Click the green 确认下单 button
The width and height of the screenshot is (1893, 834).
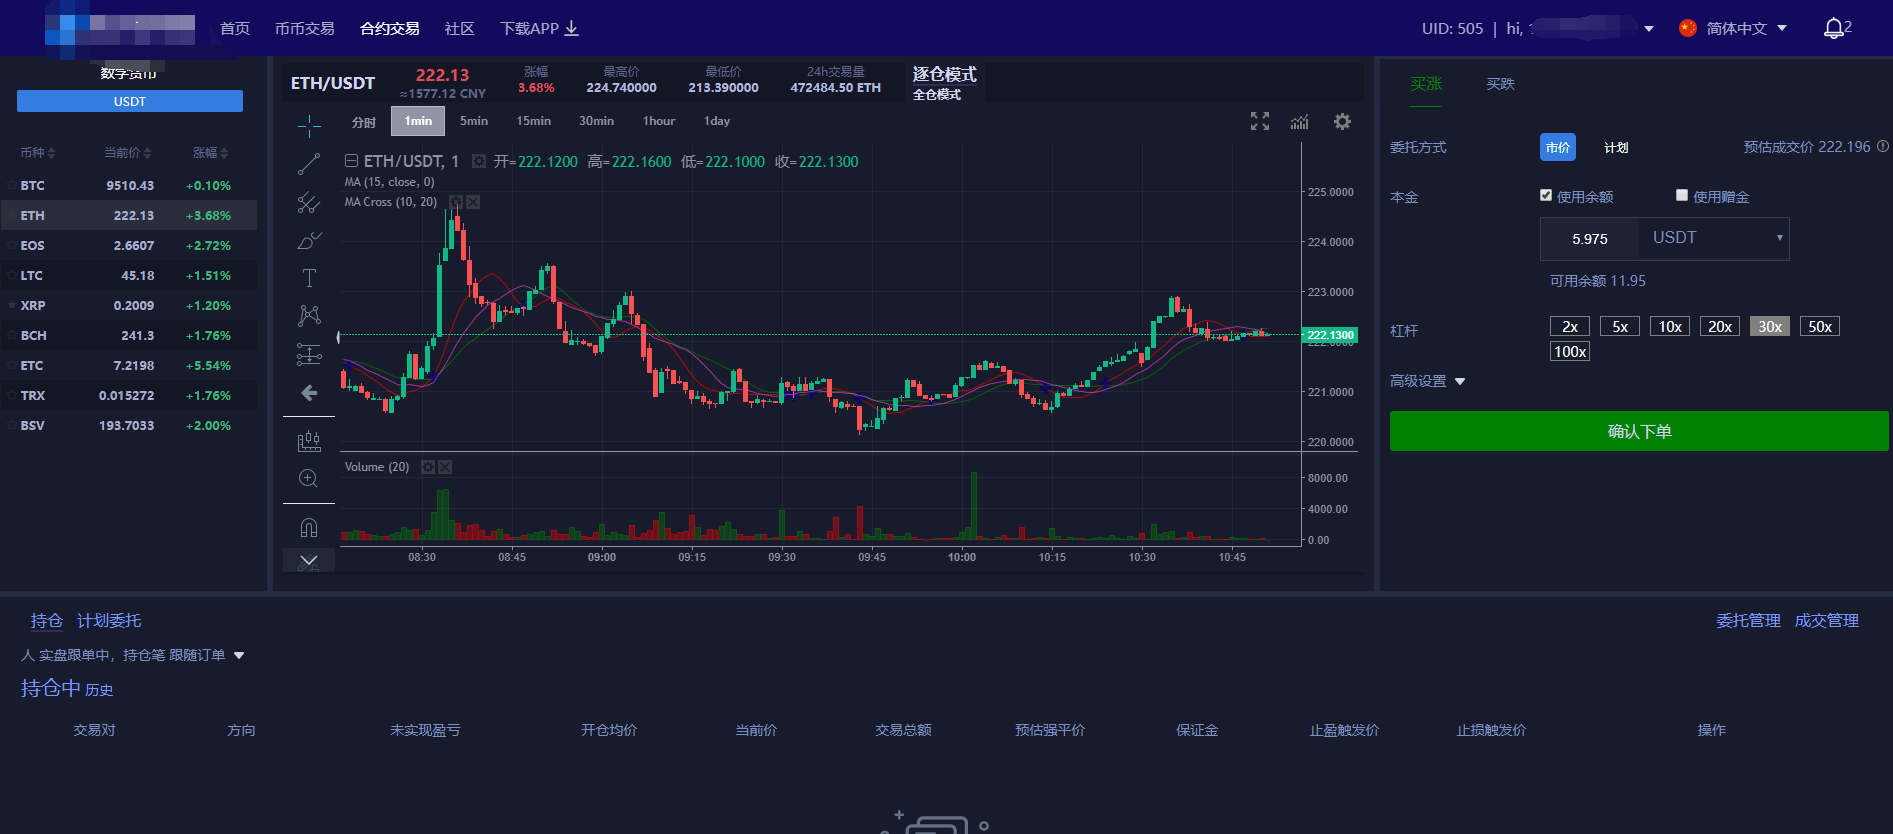pos(1638,431)
